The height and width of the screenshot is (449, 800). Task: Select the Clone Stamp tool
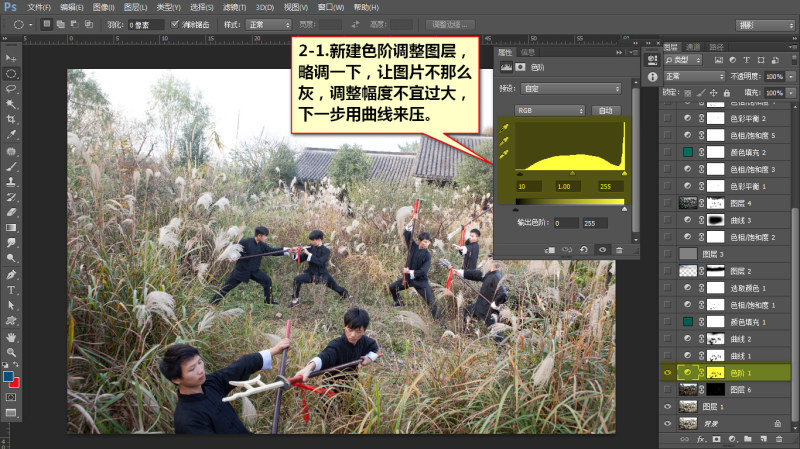[11, 182]
